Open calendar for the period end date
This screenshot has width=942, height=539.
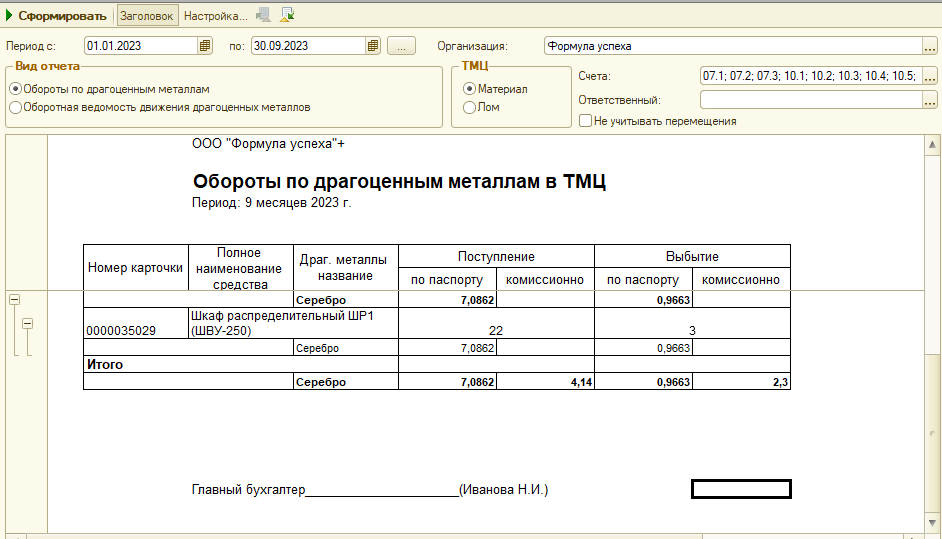pos(373,45)
